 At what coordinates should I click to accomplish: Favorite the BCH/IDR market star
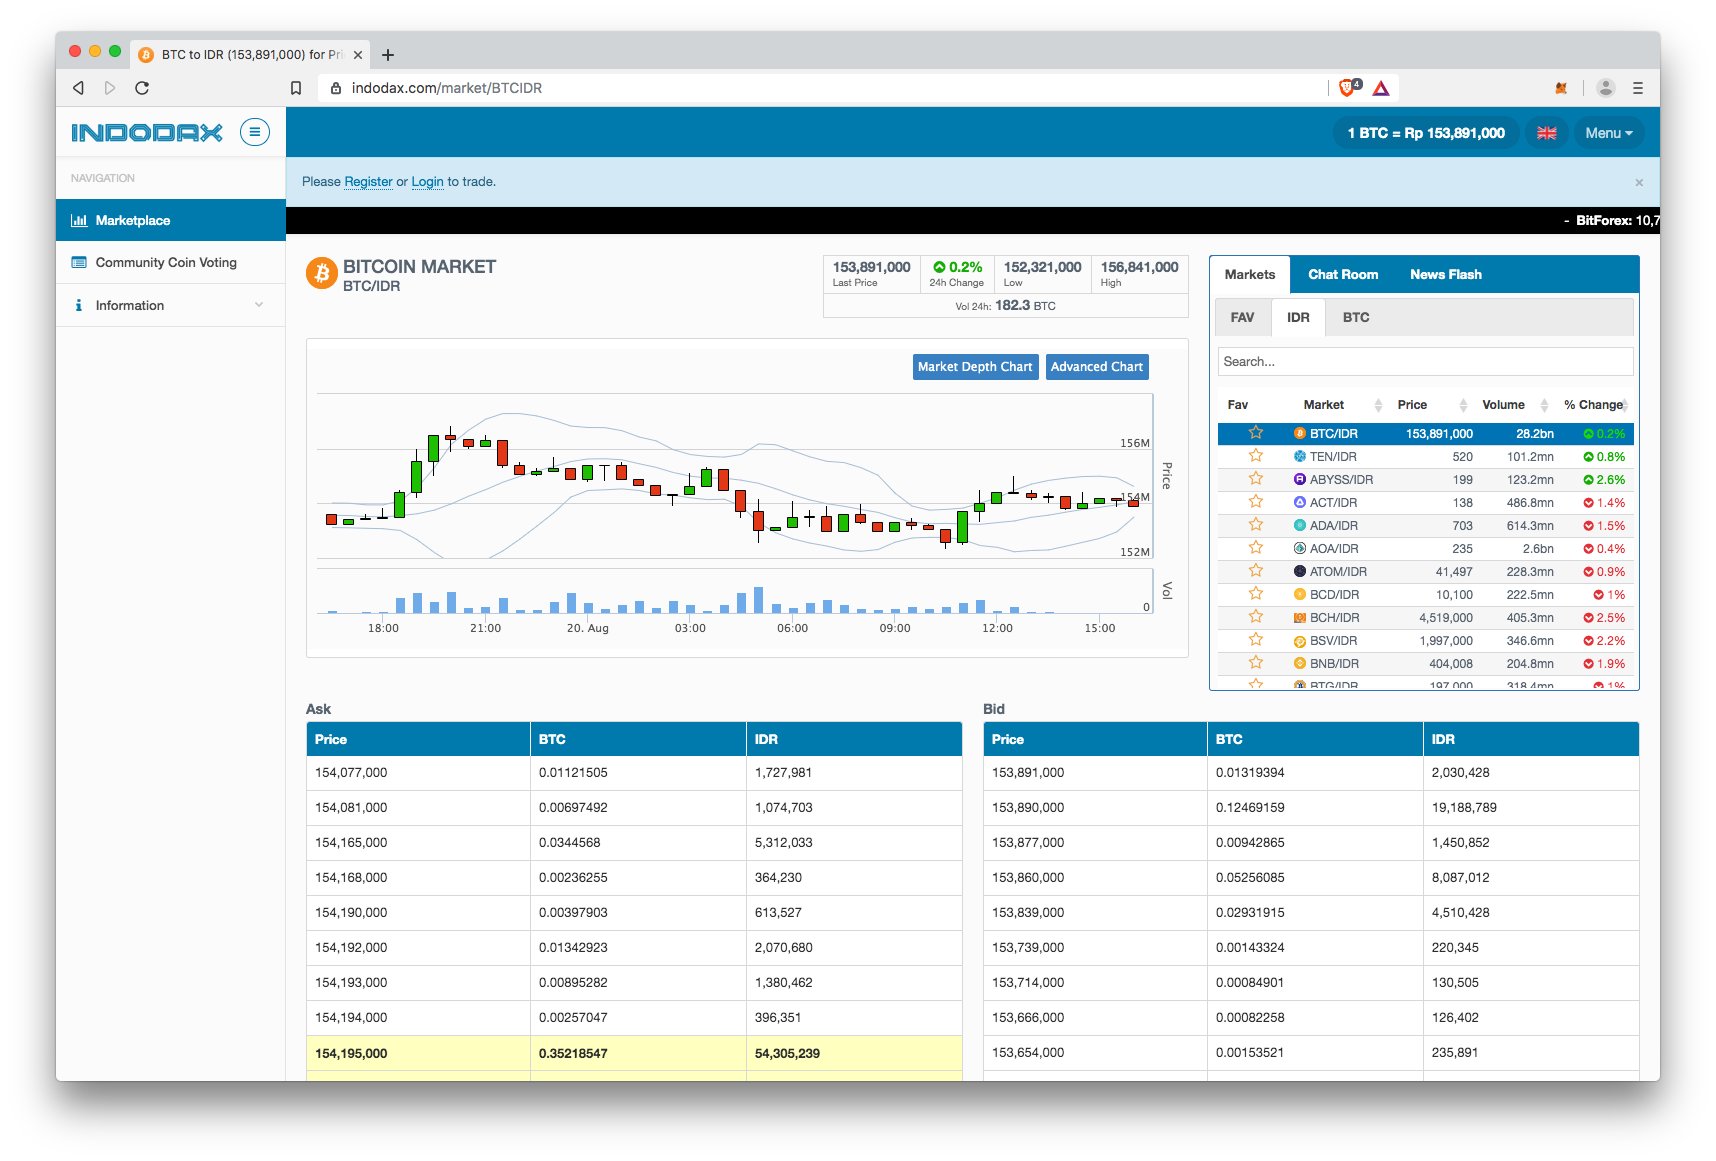(1256, 617)
